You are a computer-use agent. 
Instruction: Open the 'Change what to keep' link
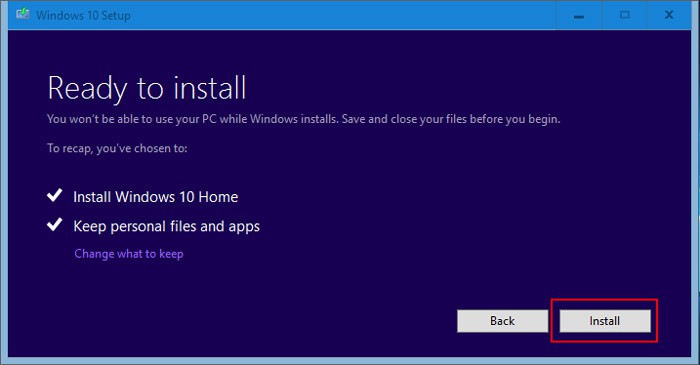(x=129, y=253)
